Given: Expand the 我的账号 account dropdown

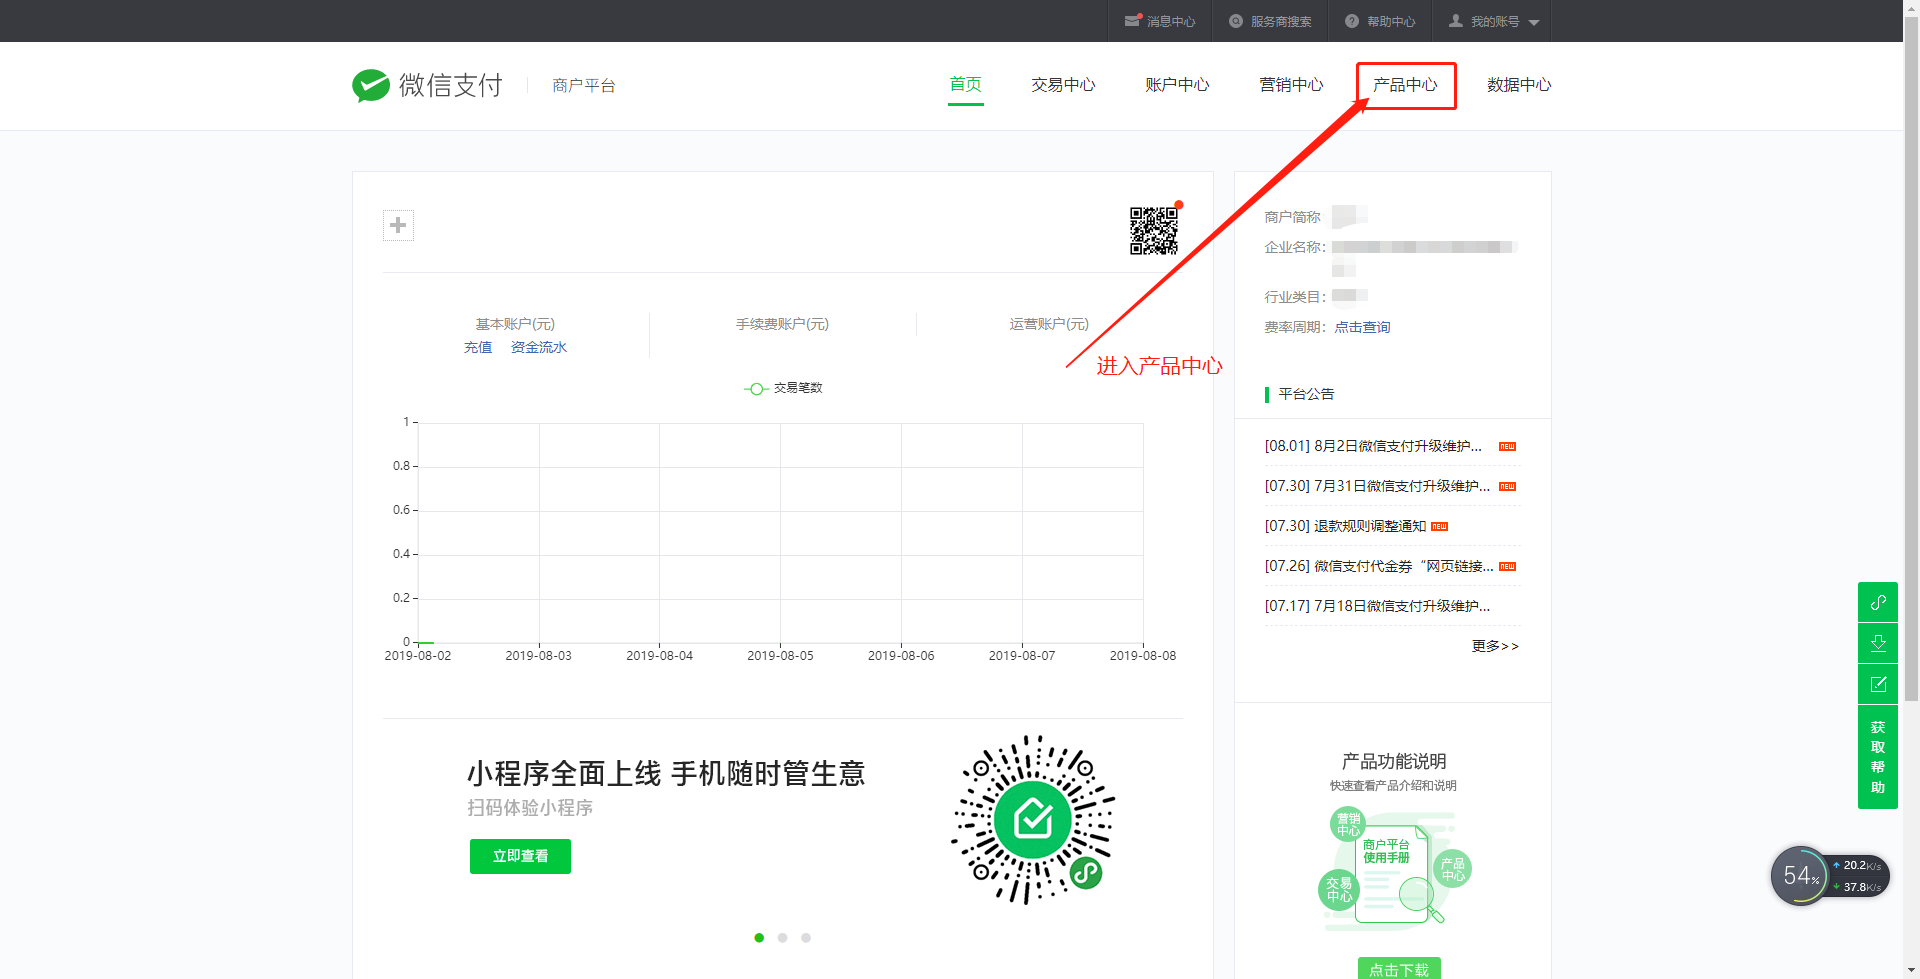Looking at the screenshot, I should pos(1494,21).
